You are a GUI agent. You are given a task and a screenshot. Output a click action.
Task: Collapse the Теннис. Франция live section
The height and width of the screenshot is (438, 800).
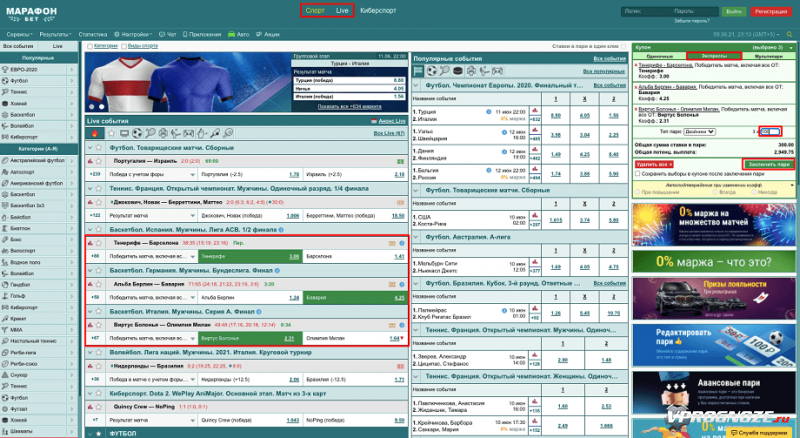pos(92,187)
